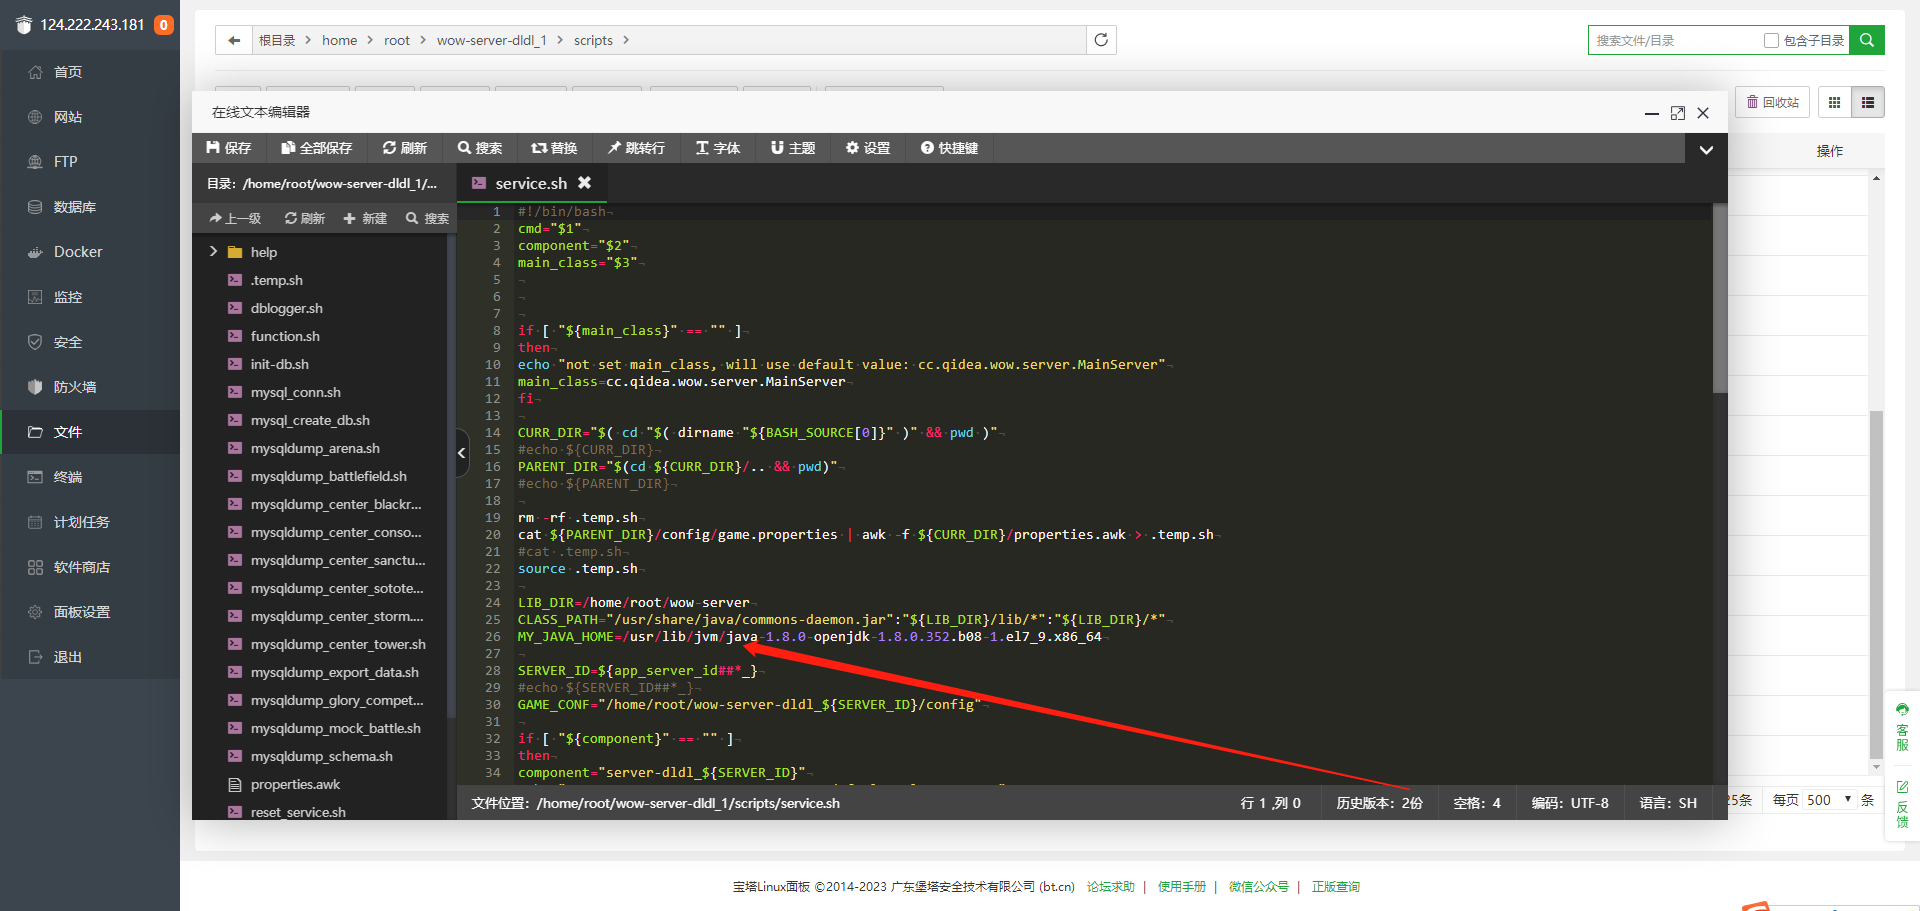The width and height of the screenshot is (1920, 911).
Task: Open editor Settings (设置) gear
Action: click(868, 148)
